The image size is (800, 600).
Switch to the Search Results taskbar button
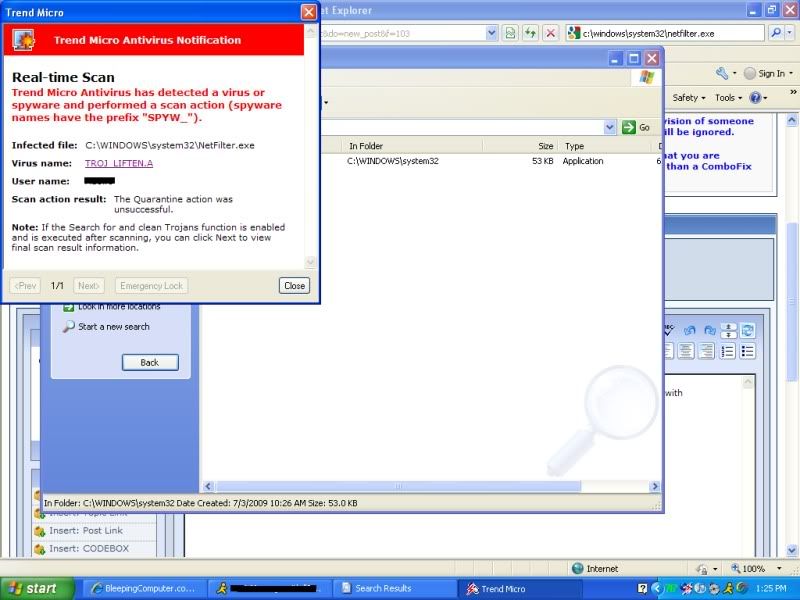click(x=395, y=589)
